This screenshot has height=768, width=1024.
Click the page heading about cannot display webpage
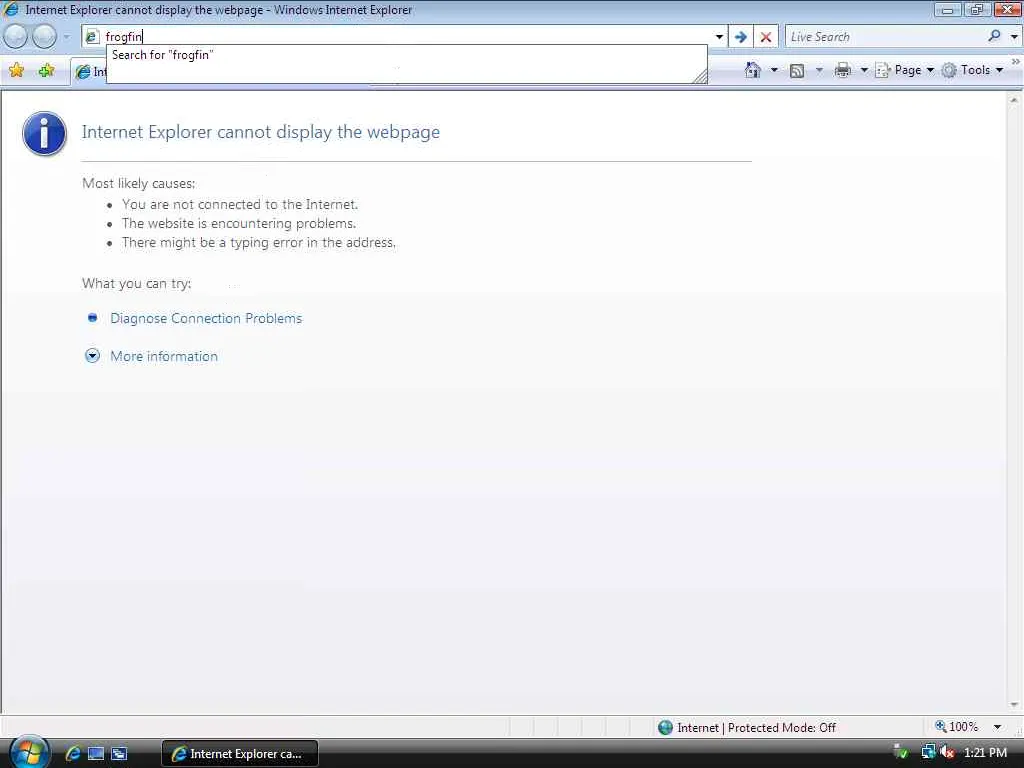click(261, 132)
